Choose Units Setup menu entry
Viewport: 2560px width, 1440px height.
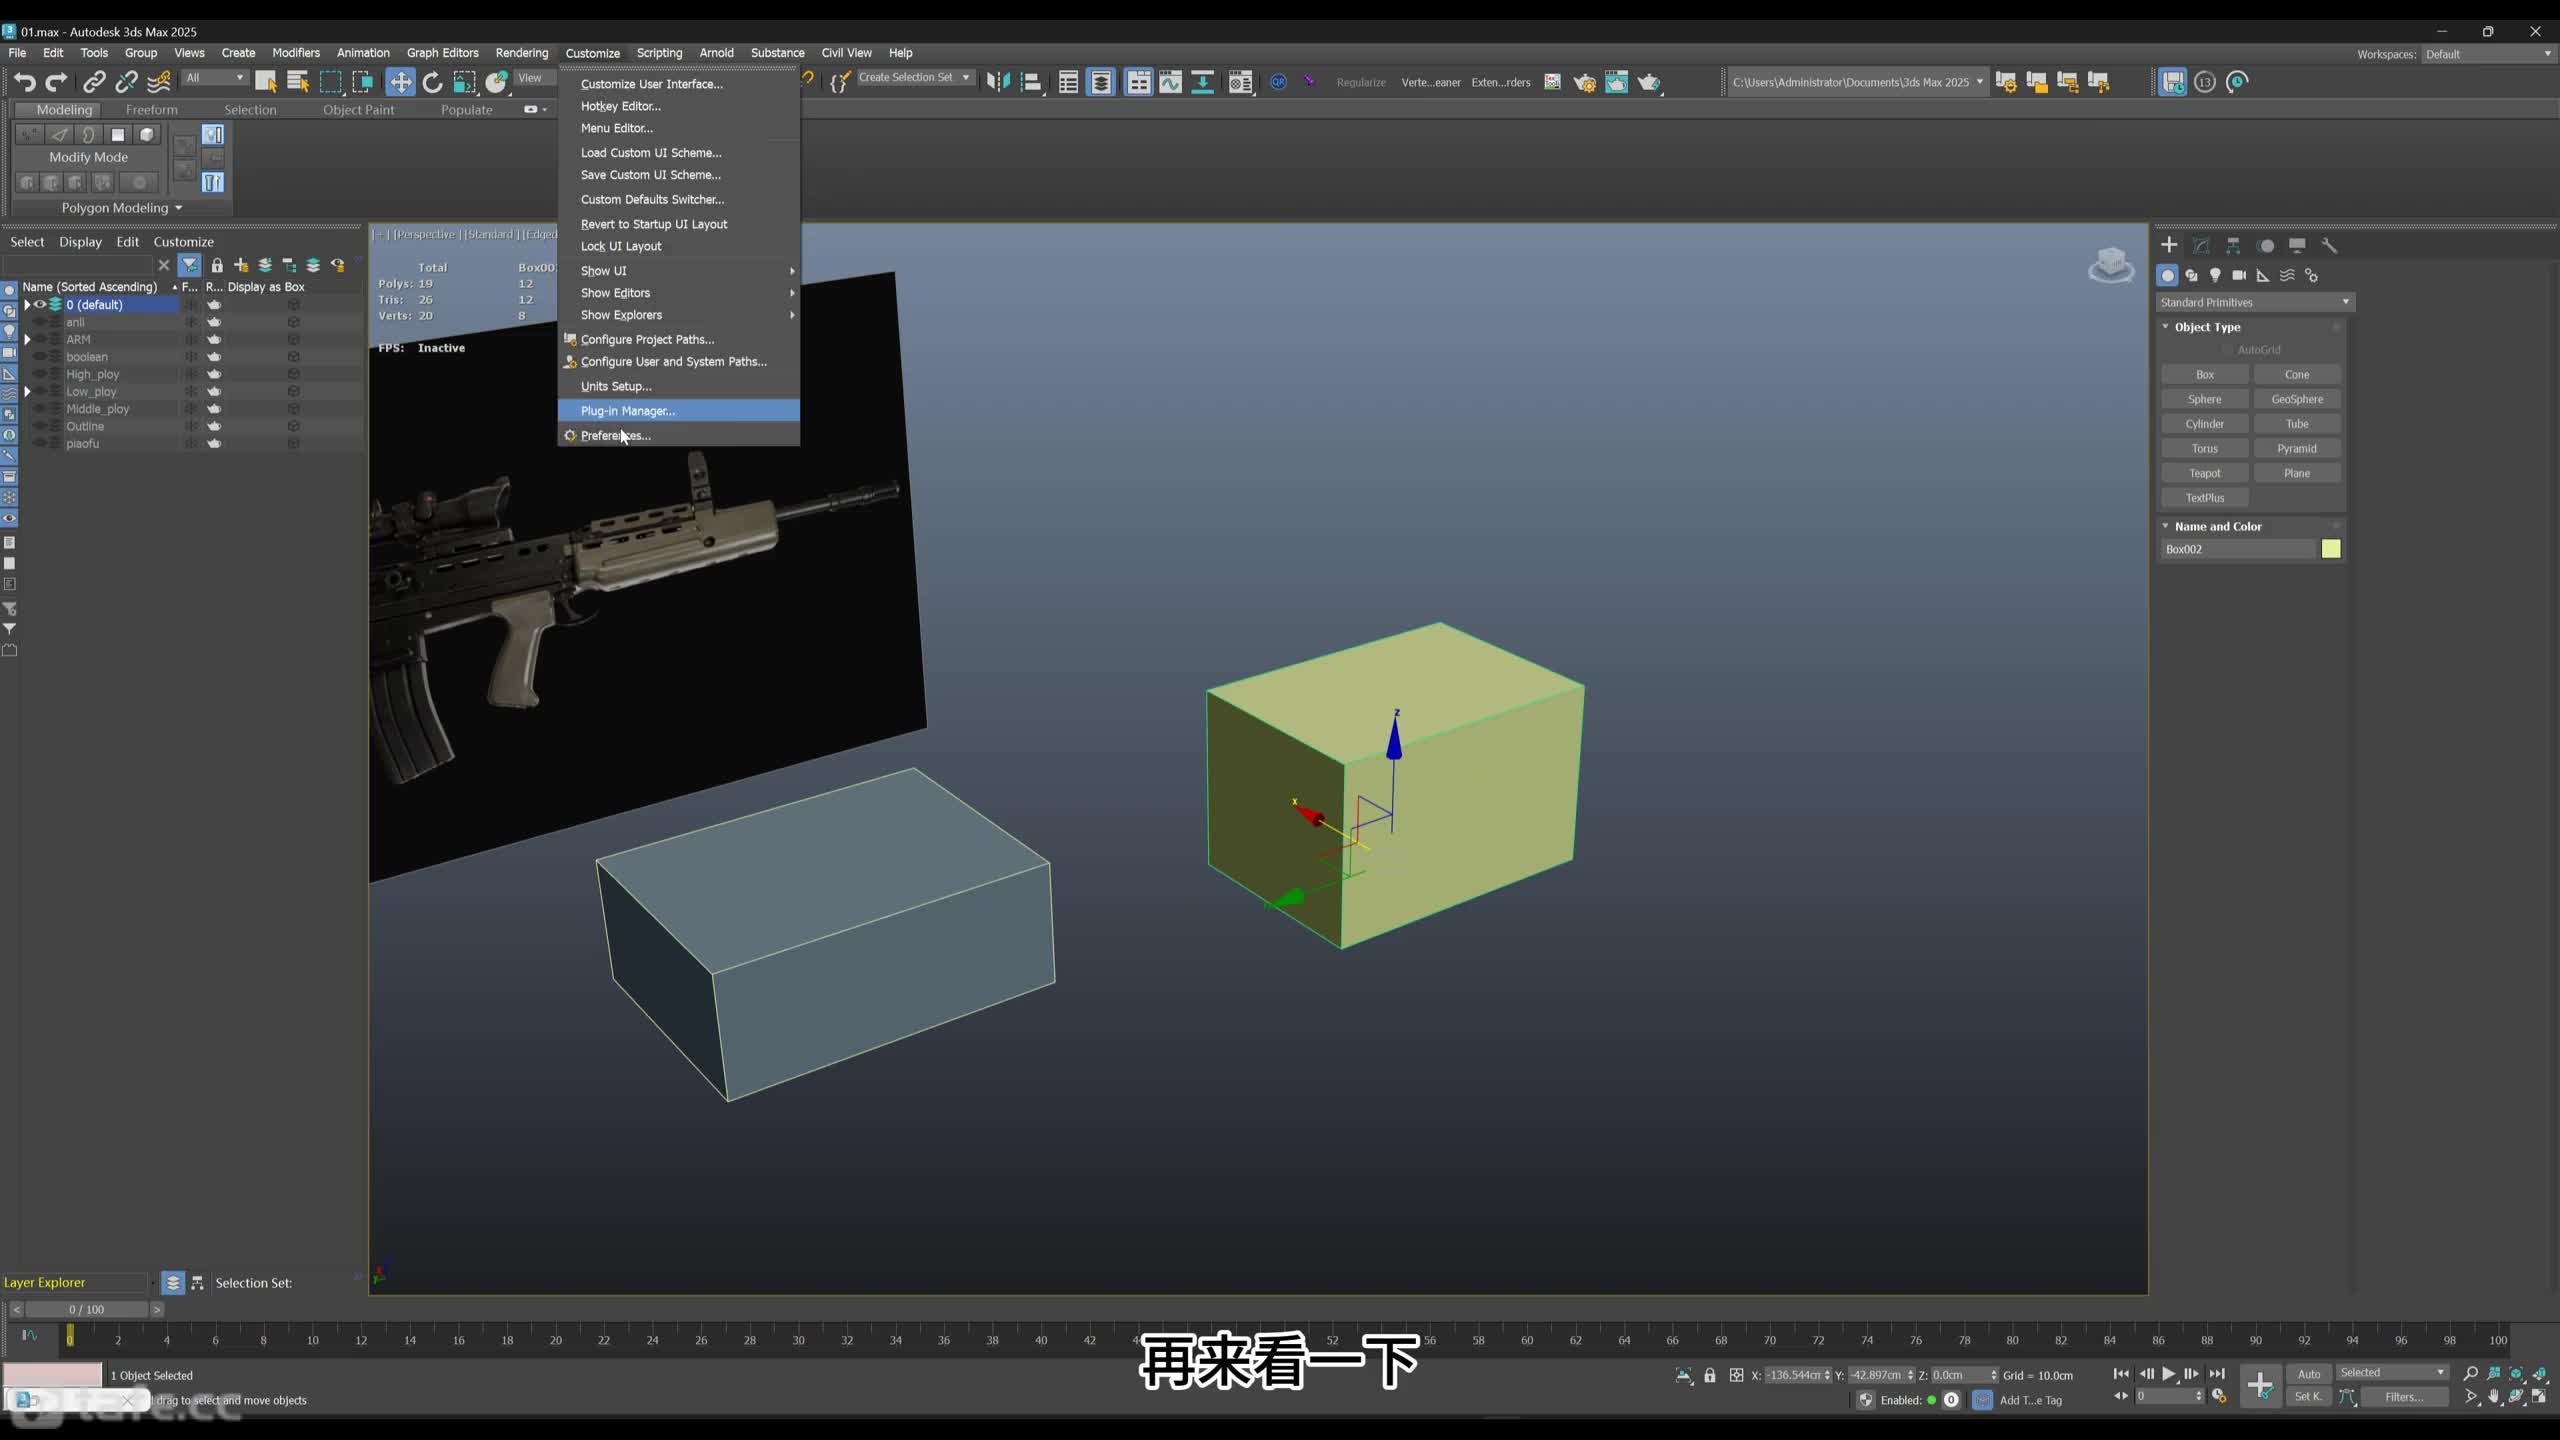[679, 386]
